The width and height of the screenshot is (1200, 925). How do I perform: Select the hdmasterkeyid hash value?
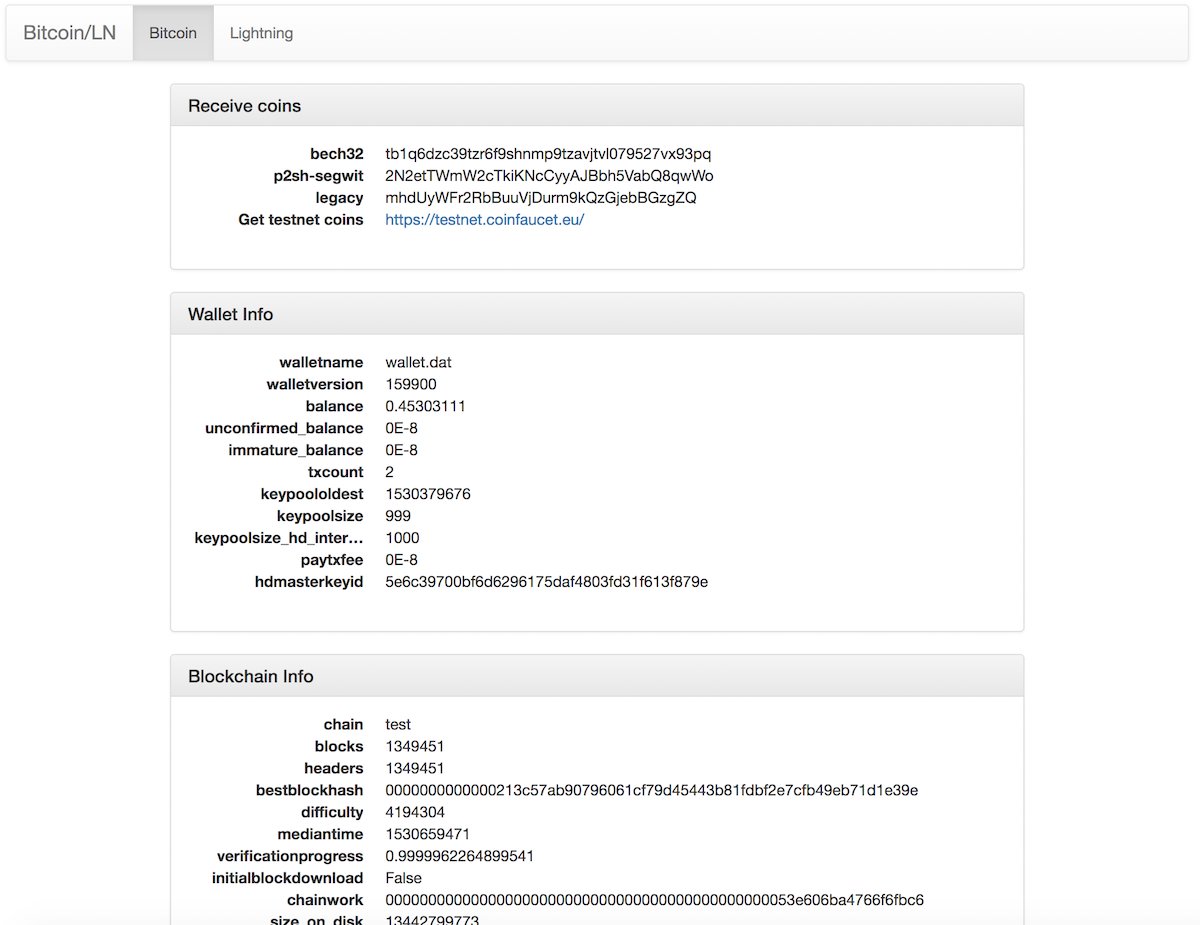[x=546, y=581]
